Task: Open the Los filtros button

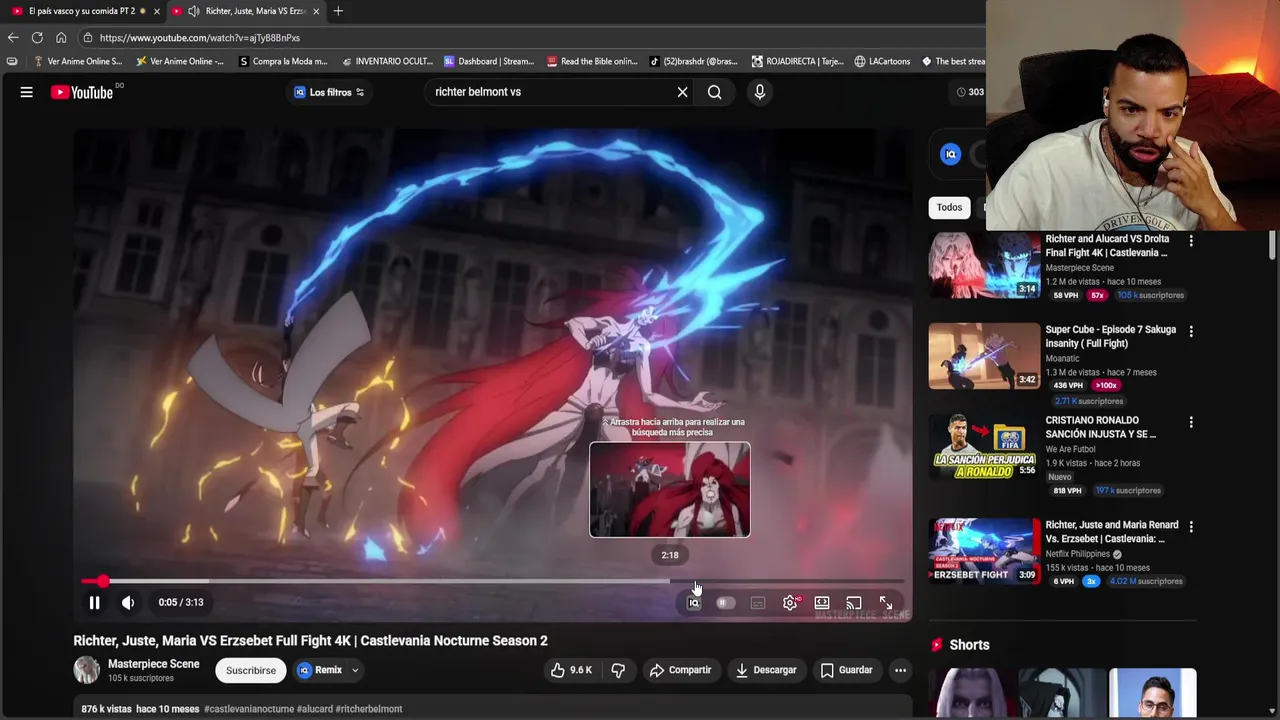Action: 329,92
